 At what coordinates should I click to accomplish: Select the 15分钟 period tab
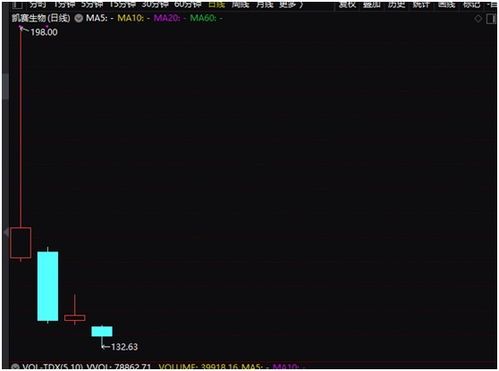point(122,5)
